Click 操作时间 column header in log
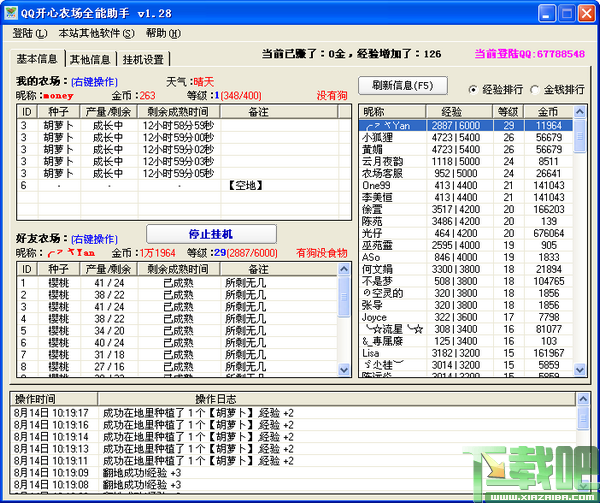This screenshot has height=503, width=600. [54, 399]
